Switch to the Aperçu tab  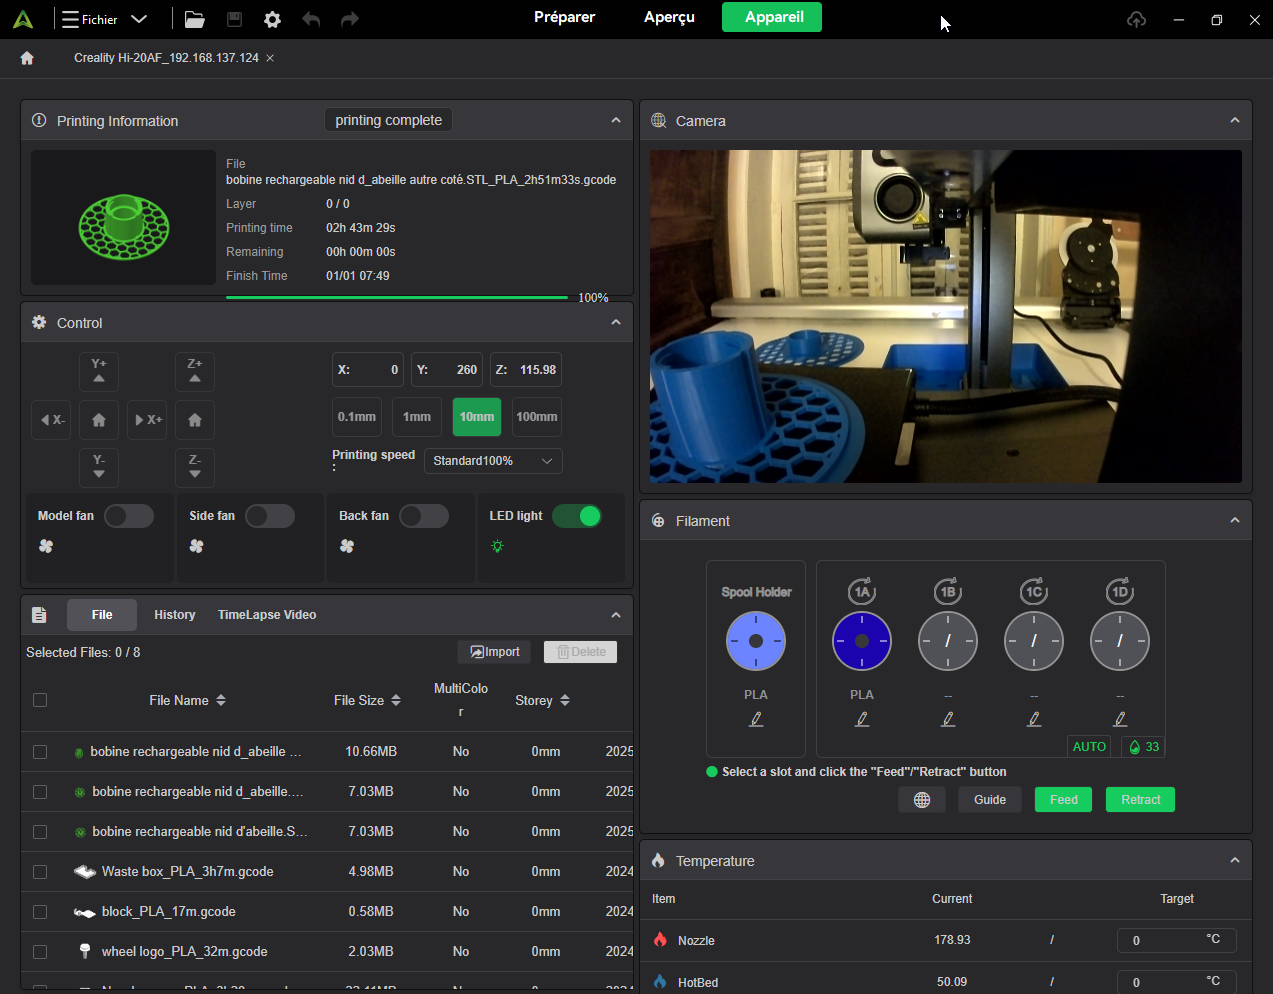click(x=669, y=17)
